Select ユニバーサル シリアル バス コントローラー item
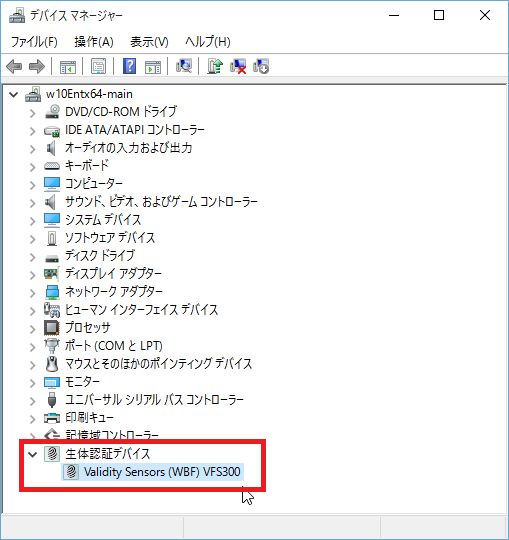 coord(155,399)
